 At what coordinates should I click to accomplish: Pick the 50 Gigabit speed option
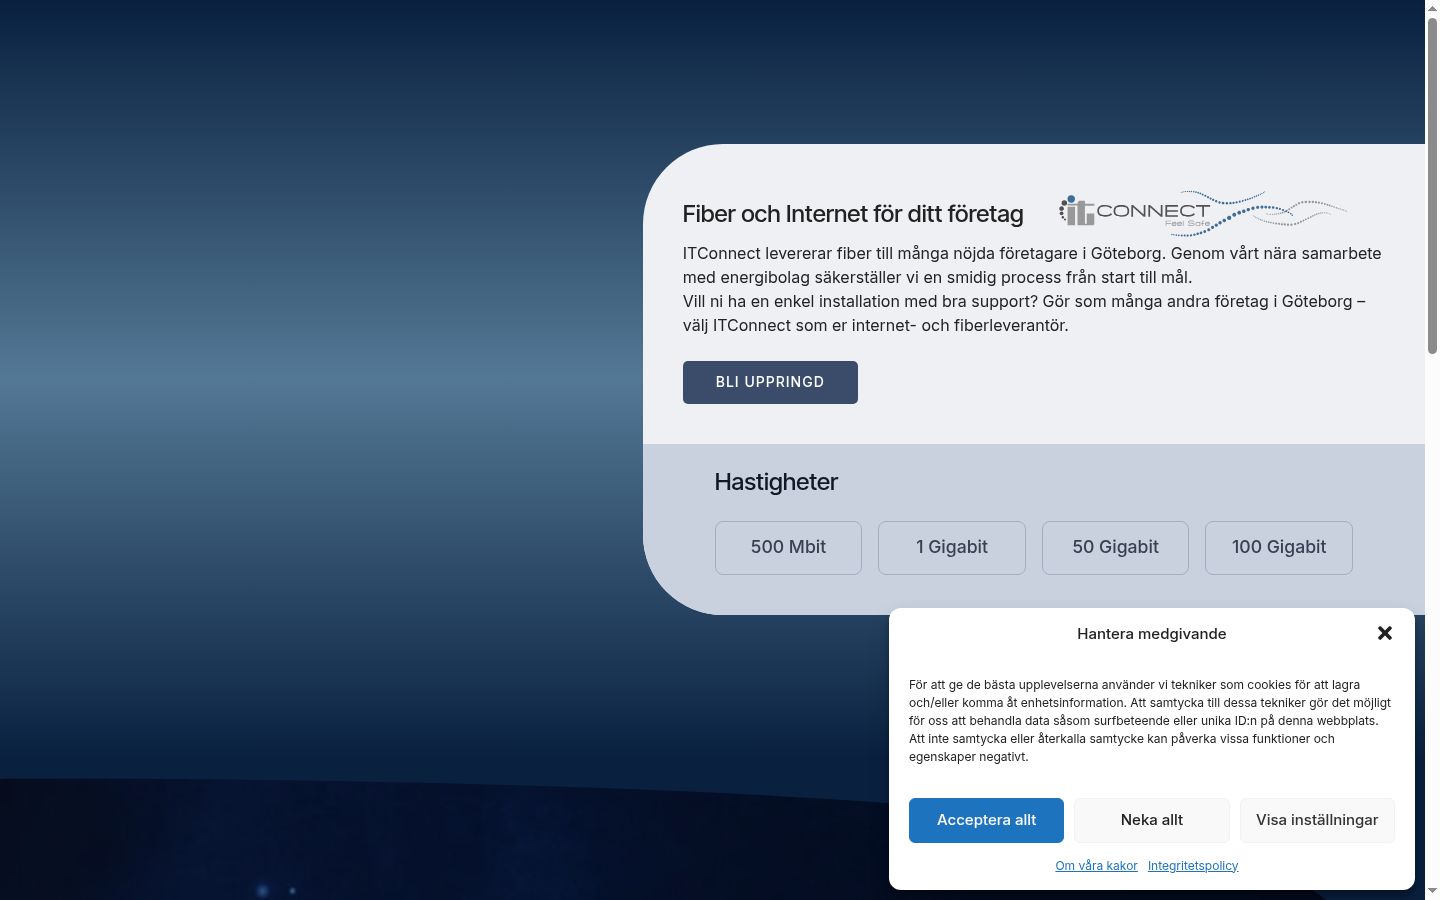point(1115,547)
